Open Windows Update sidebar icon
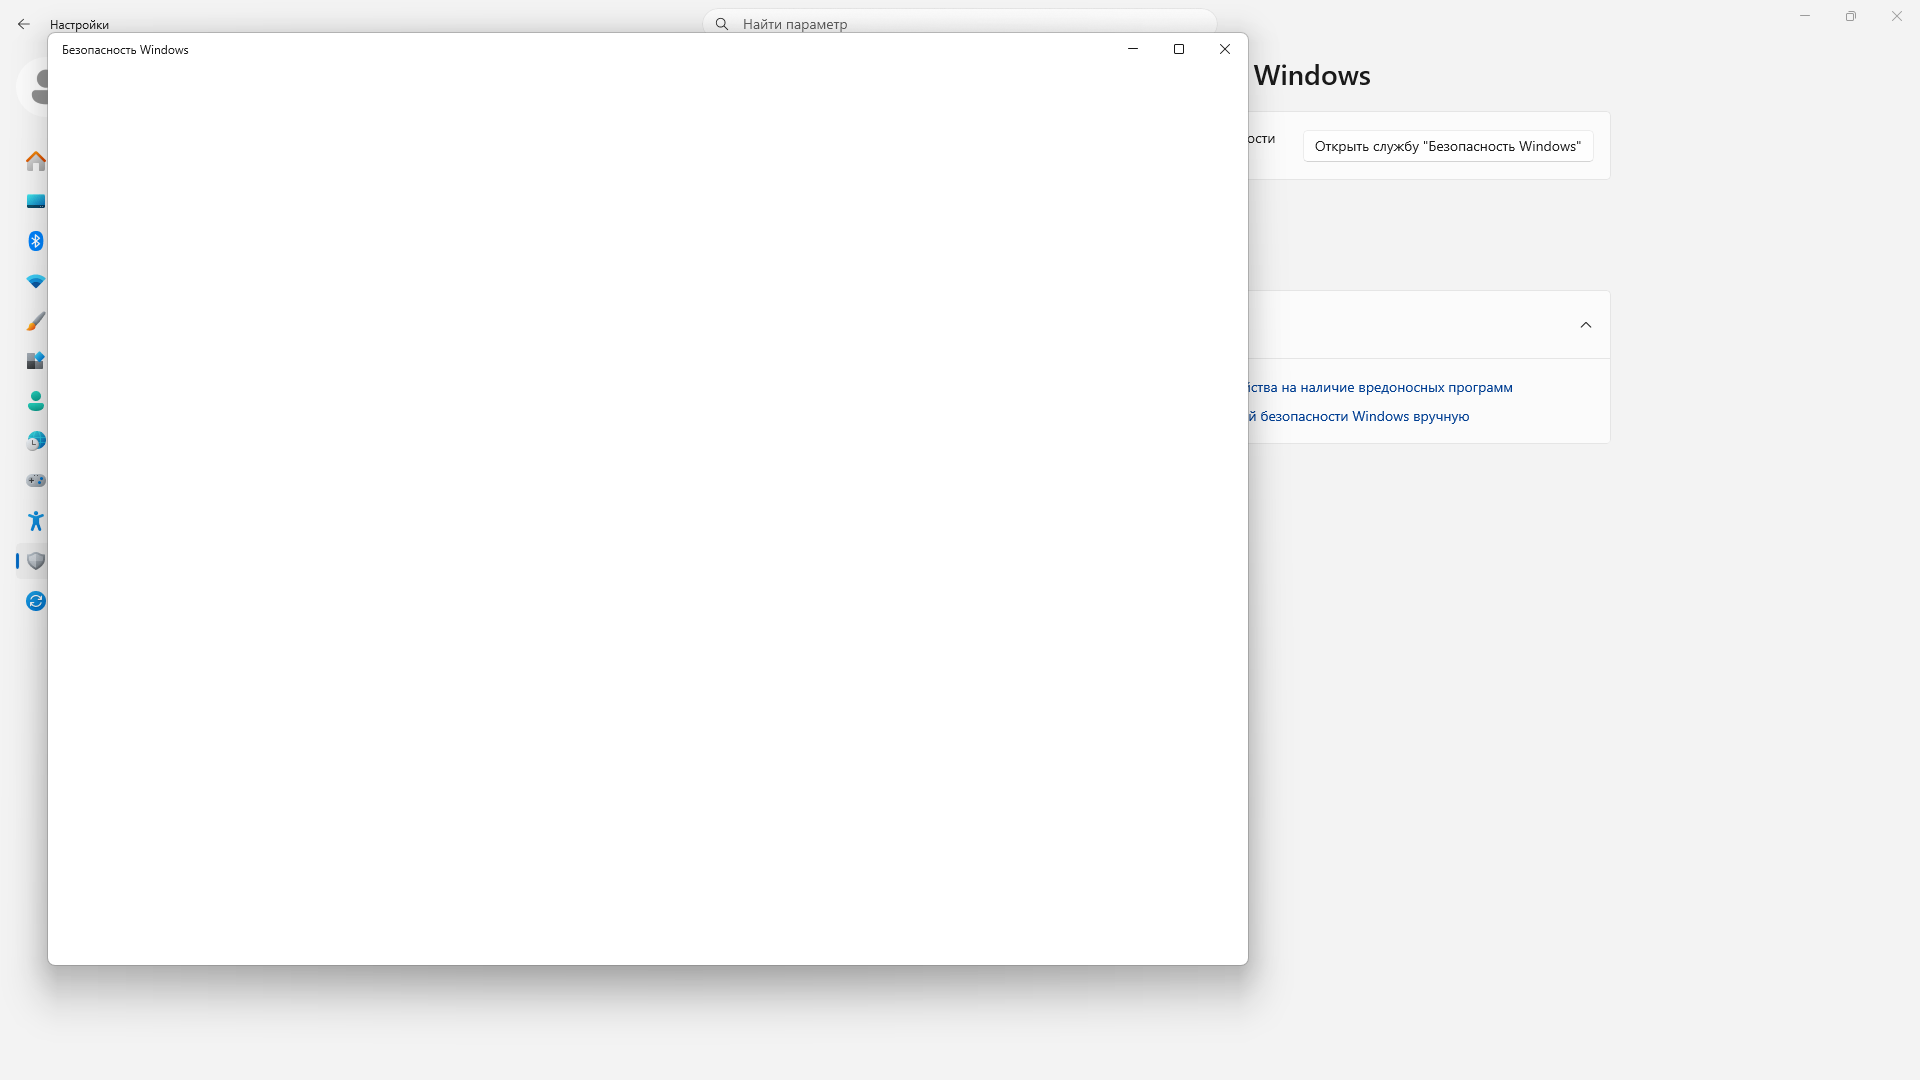 [x=36, y=601]
